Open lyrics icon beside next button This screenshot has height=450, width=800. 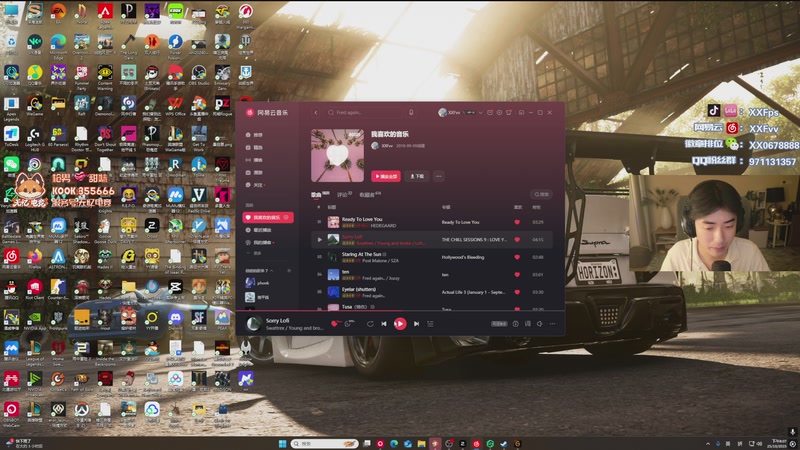pos(430,324)
